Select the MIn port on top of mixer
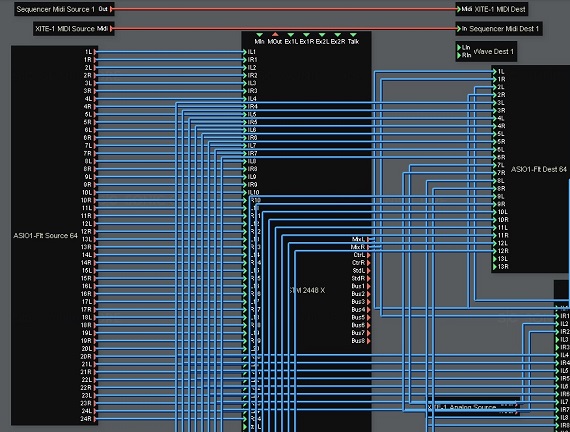The image size is (570, 432). pos(259,35)
